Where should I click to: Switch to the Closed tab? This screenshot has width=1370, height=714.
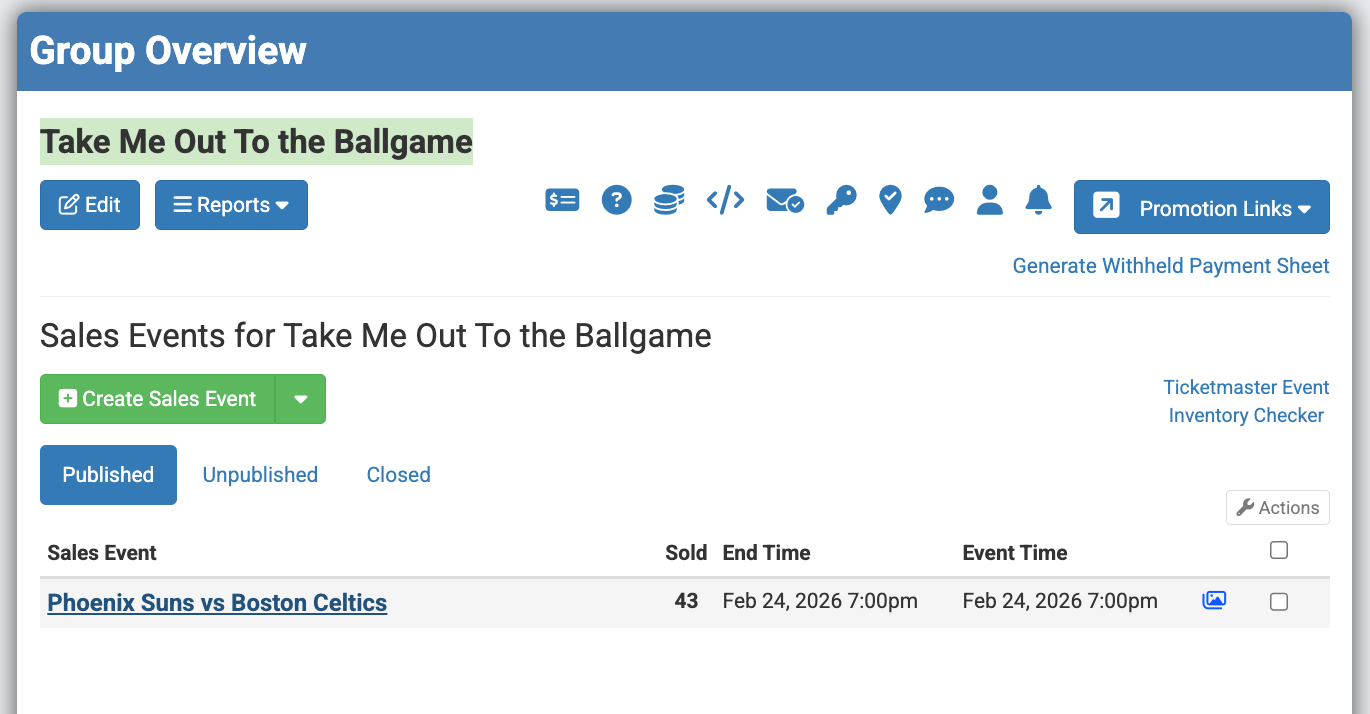click(x=398, y=475)
